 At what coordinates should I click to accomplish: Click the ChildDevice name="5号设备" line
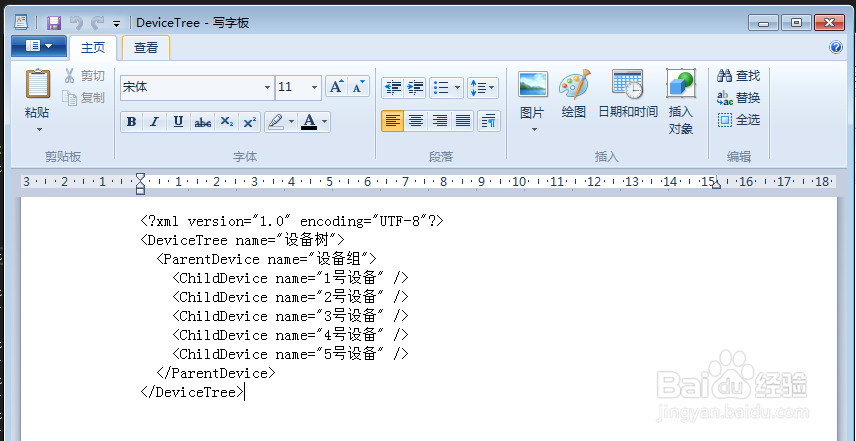coord(290,354)
